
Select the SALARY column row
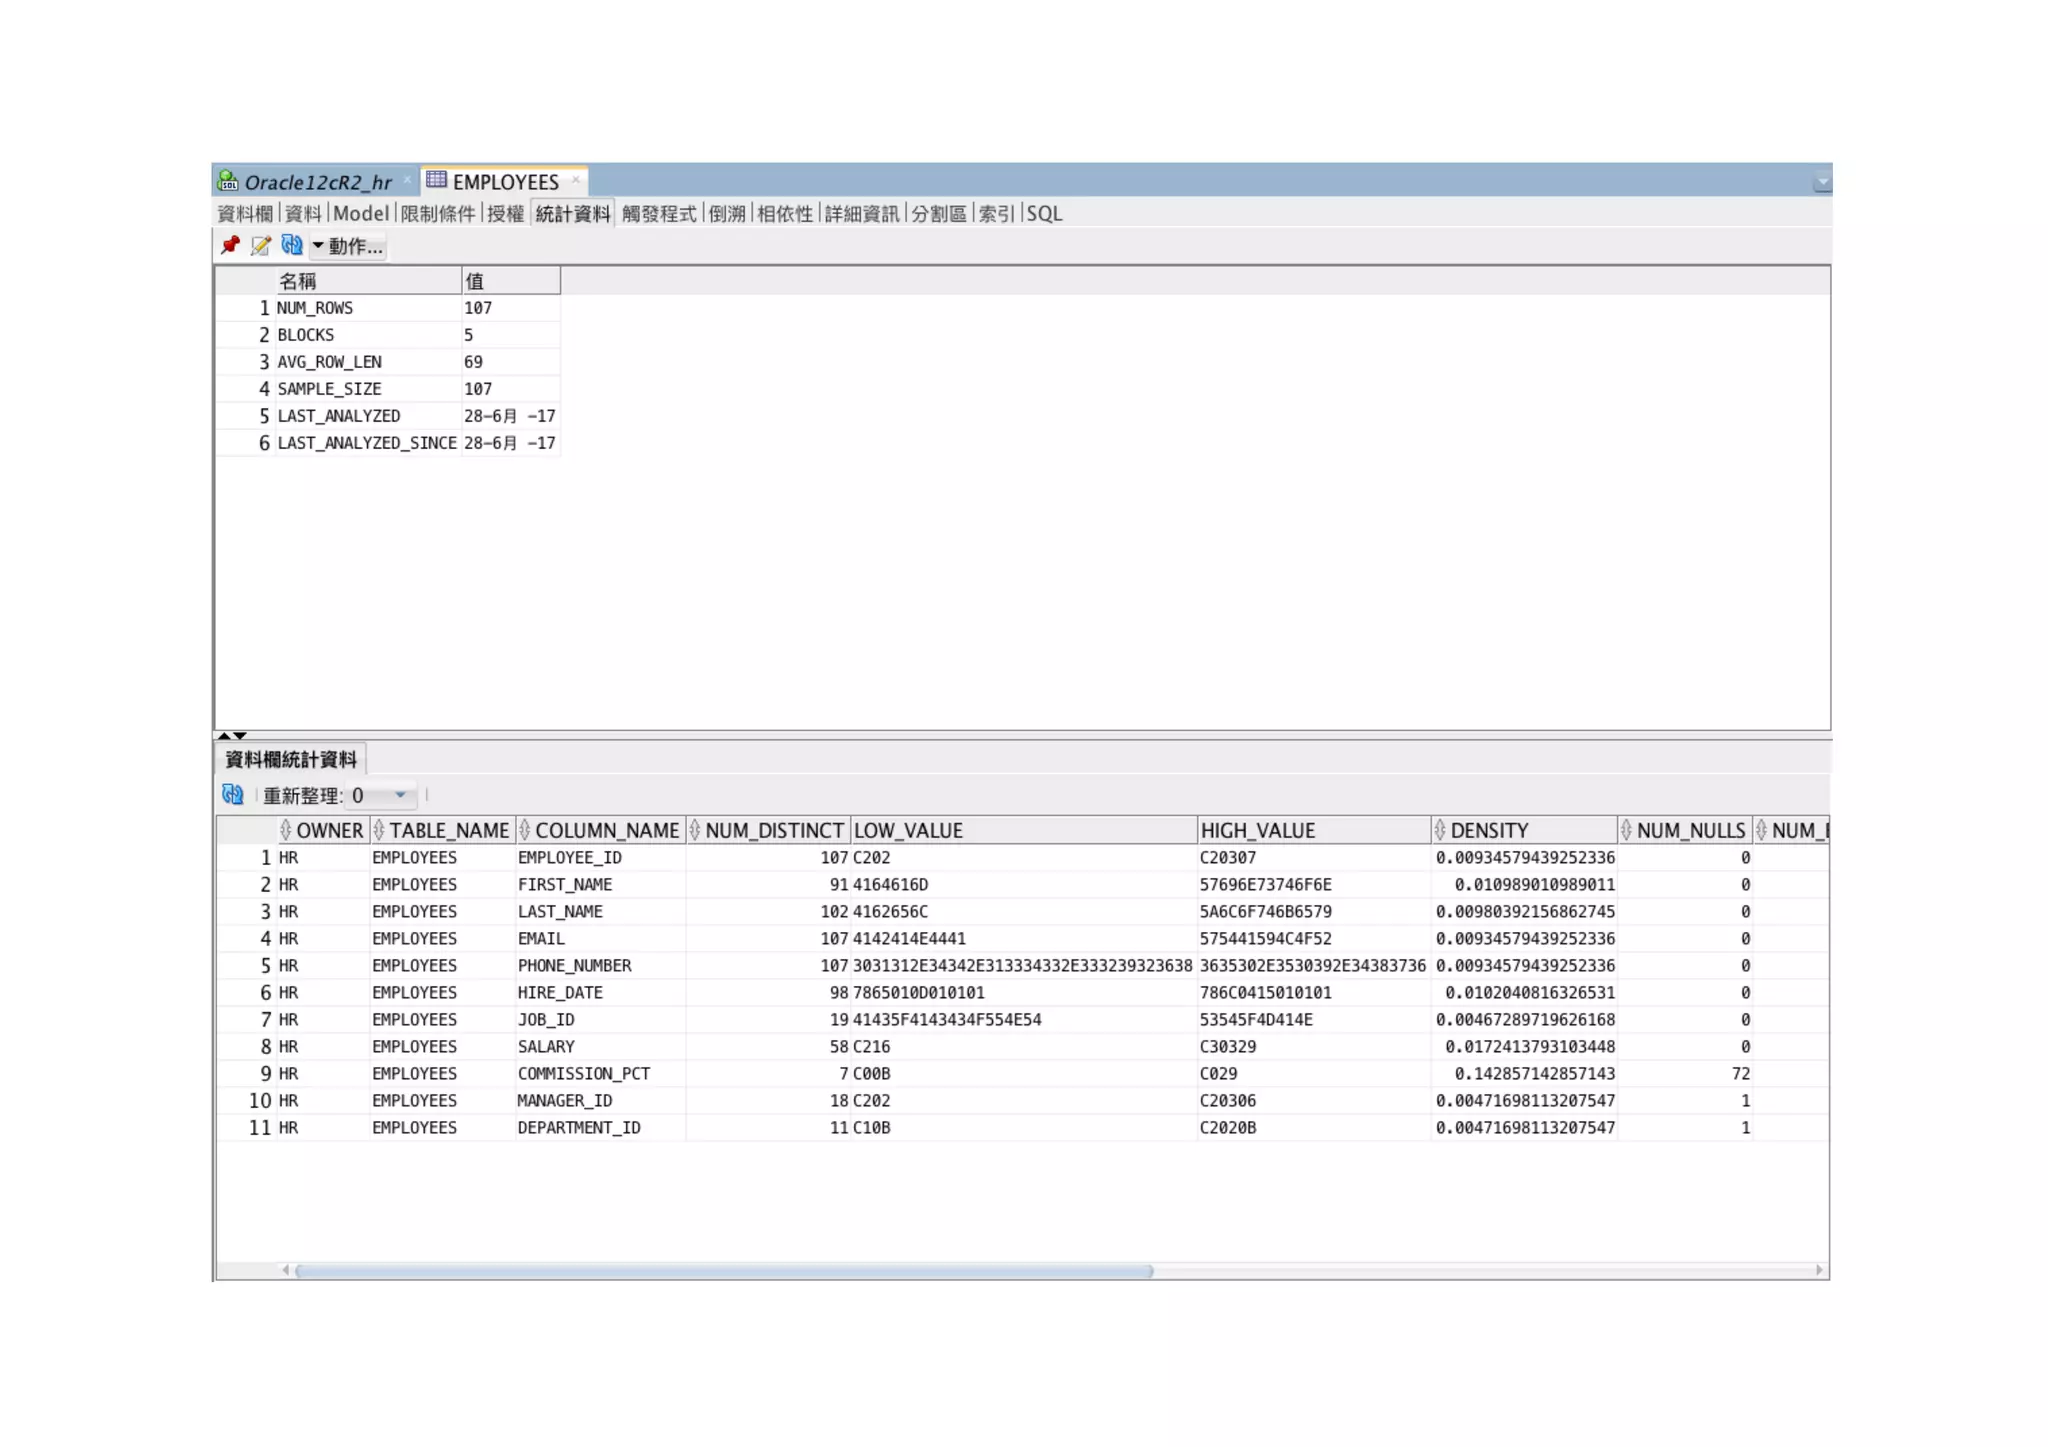point(1022,1047)
